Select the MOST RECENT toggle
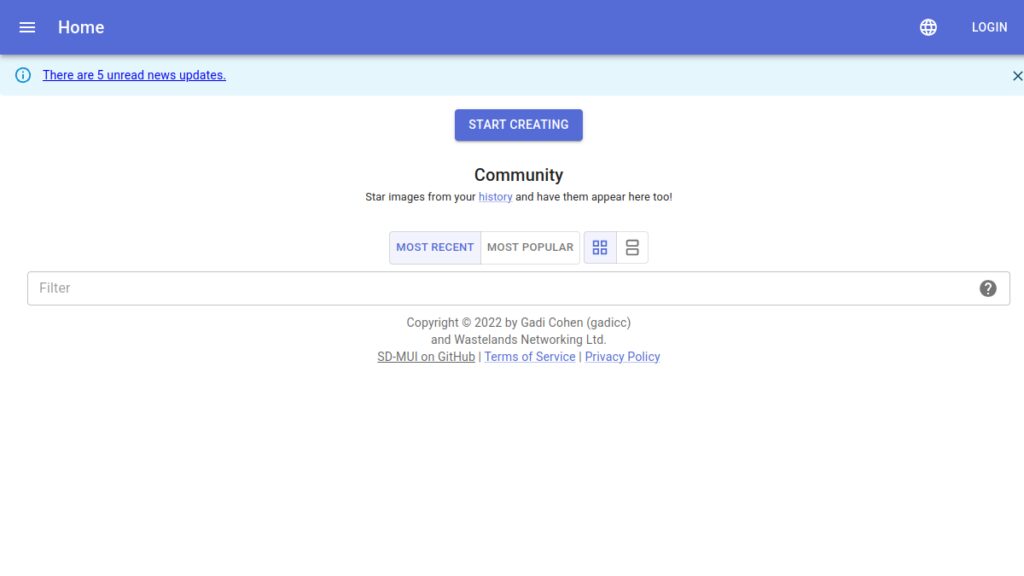The image size is (1024, 576). (x=435, y=248)
